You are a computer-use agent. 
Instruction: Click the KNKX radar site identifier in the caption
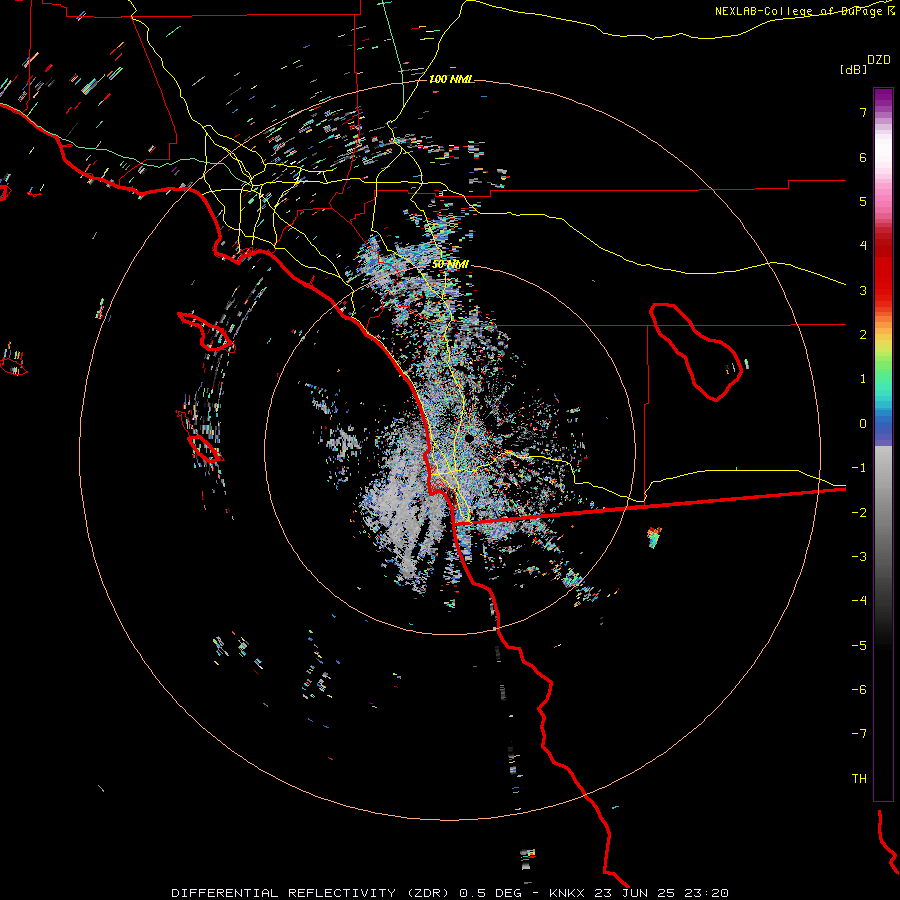567,893
